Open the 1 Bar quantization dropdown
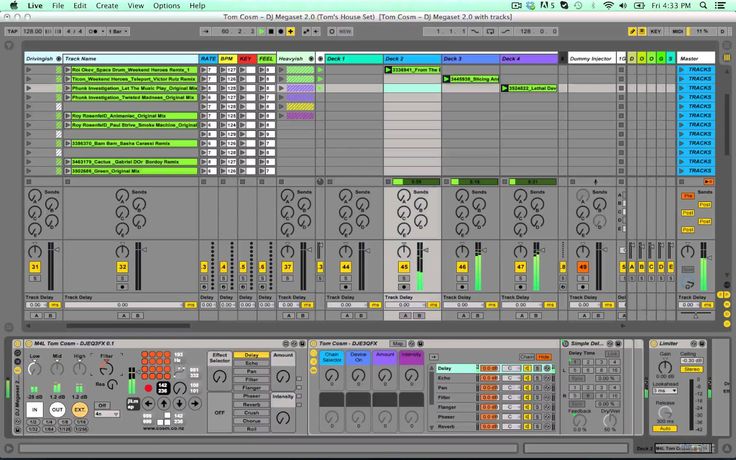The width and height of the screenshot is (736, 460). point(119,31)
